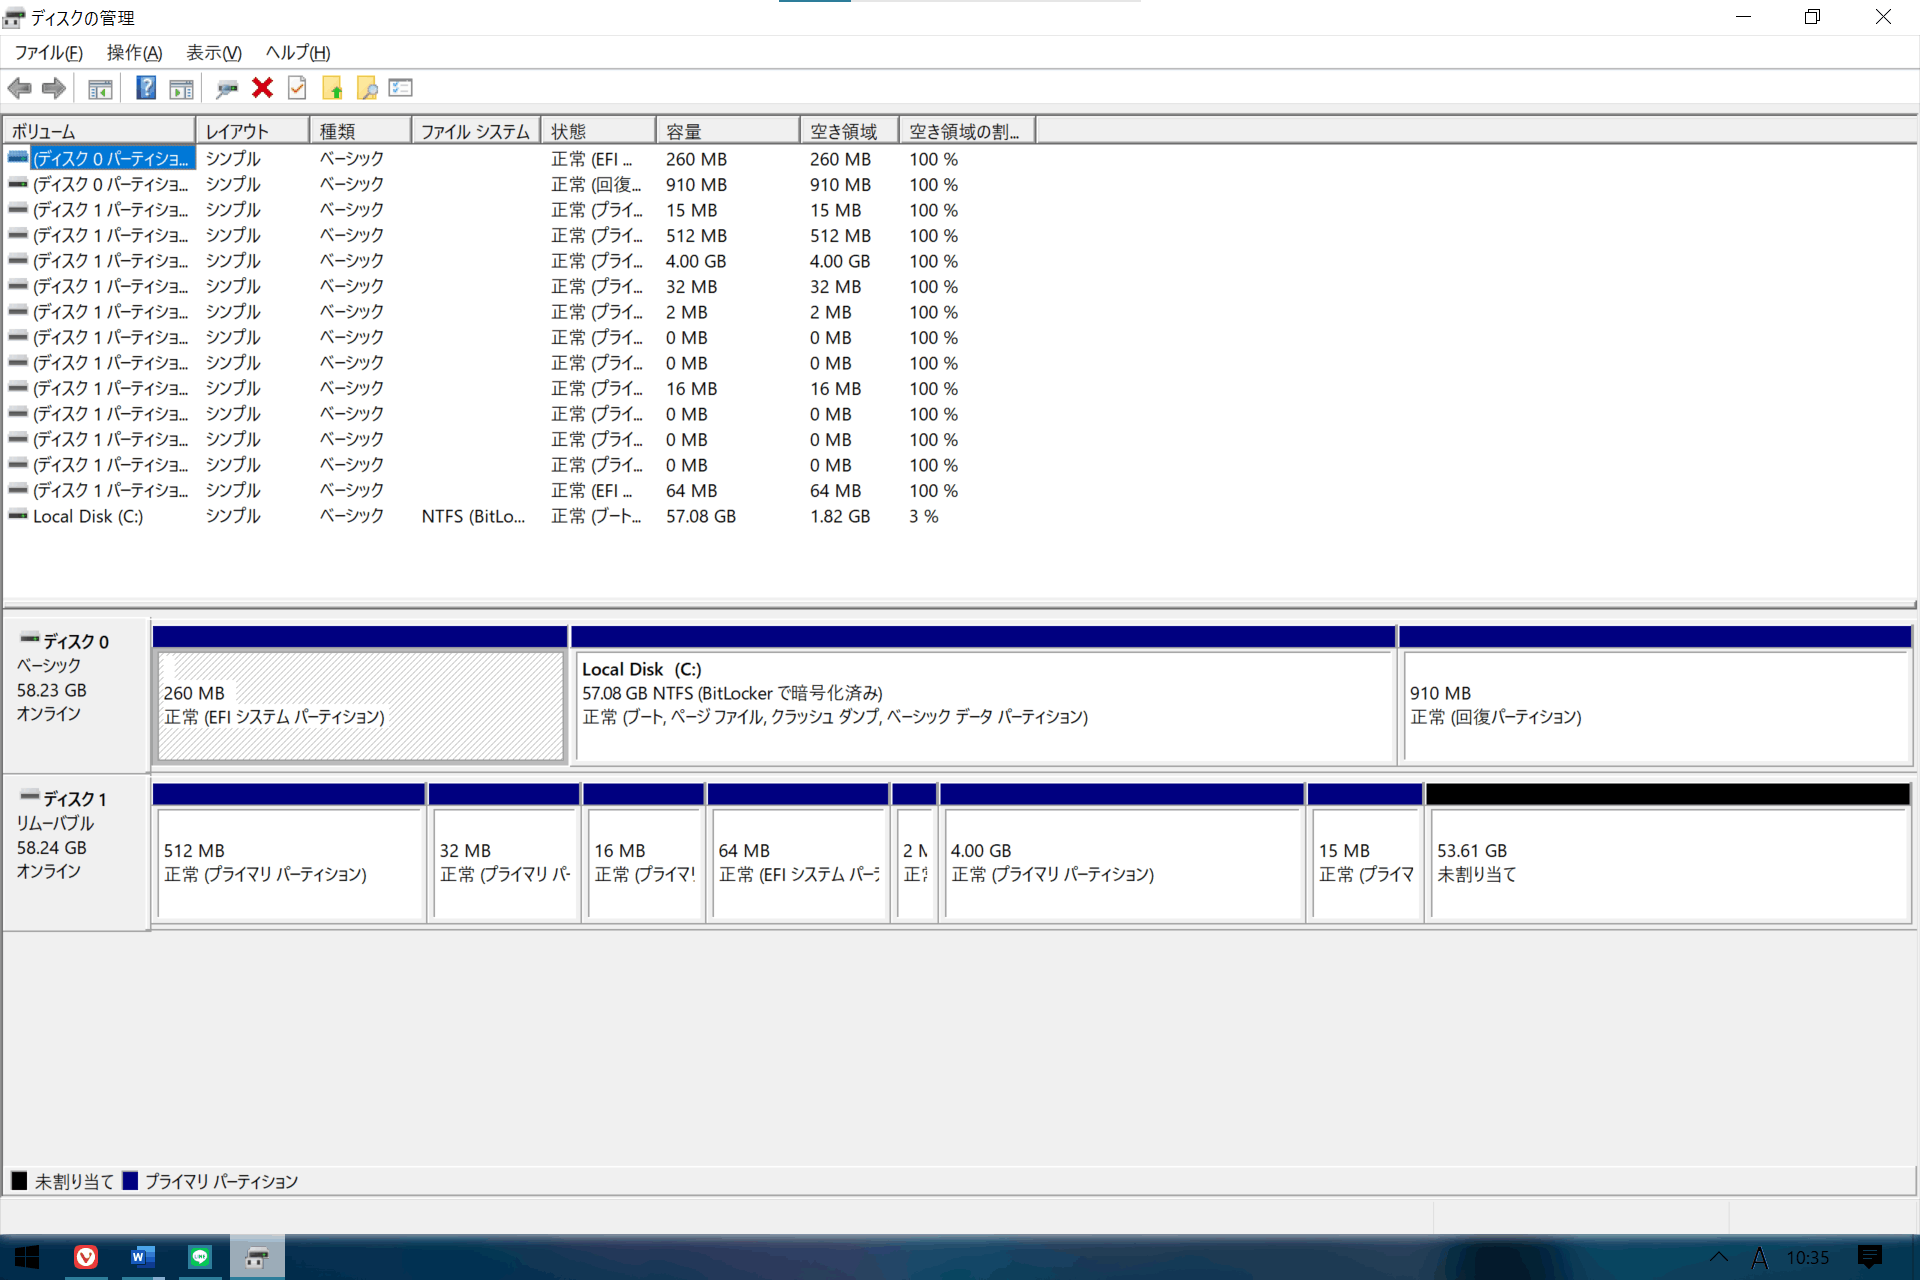Click the properties checkmark page icon
Image resolution: width=1920 pixels, height=1280 pixels.
[x=297, y=88]
